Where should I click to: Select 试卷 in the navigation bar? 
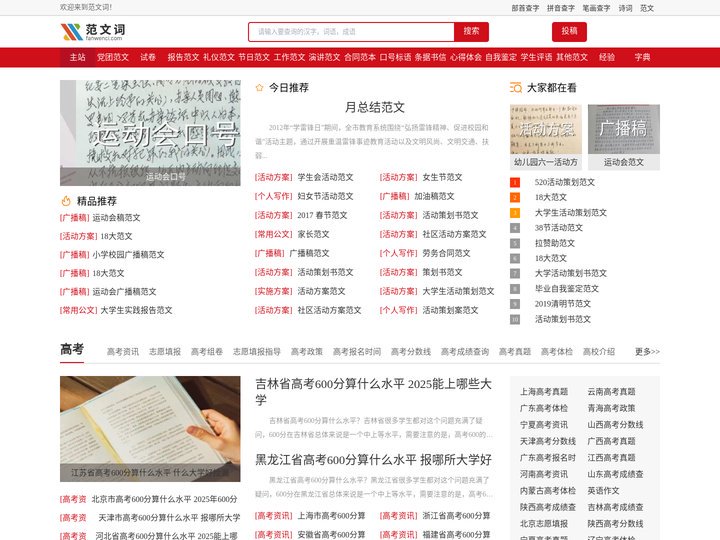[148, 57]
